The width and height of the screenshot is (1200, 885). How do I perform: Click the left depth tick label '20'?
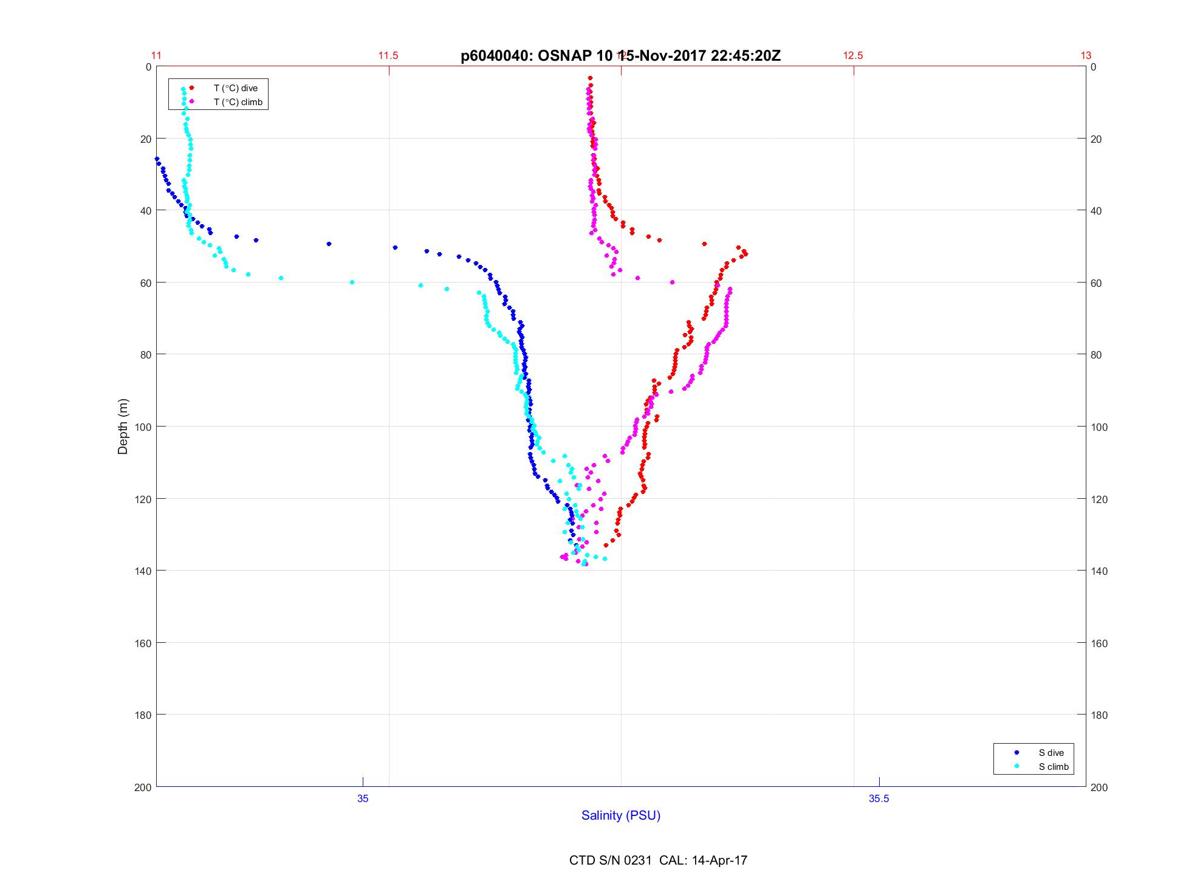point(144,139)
